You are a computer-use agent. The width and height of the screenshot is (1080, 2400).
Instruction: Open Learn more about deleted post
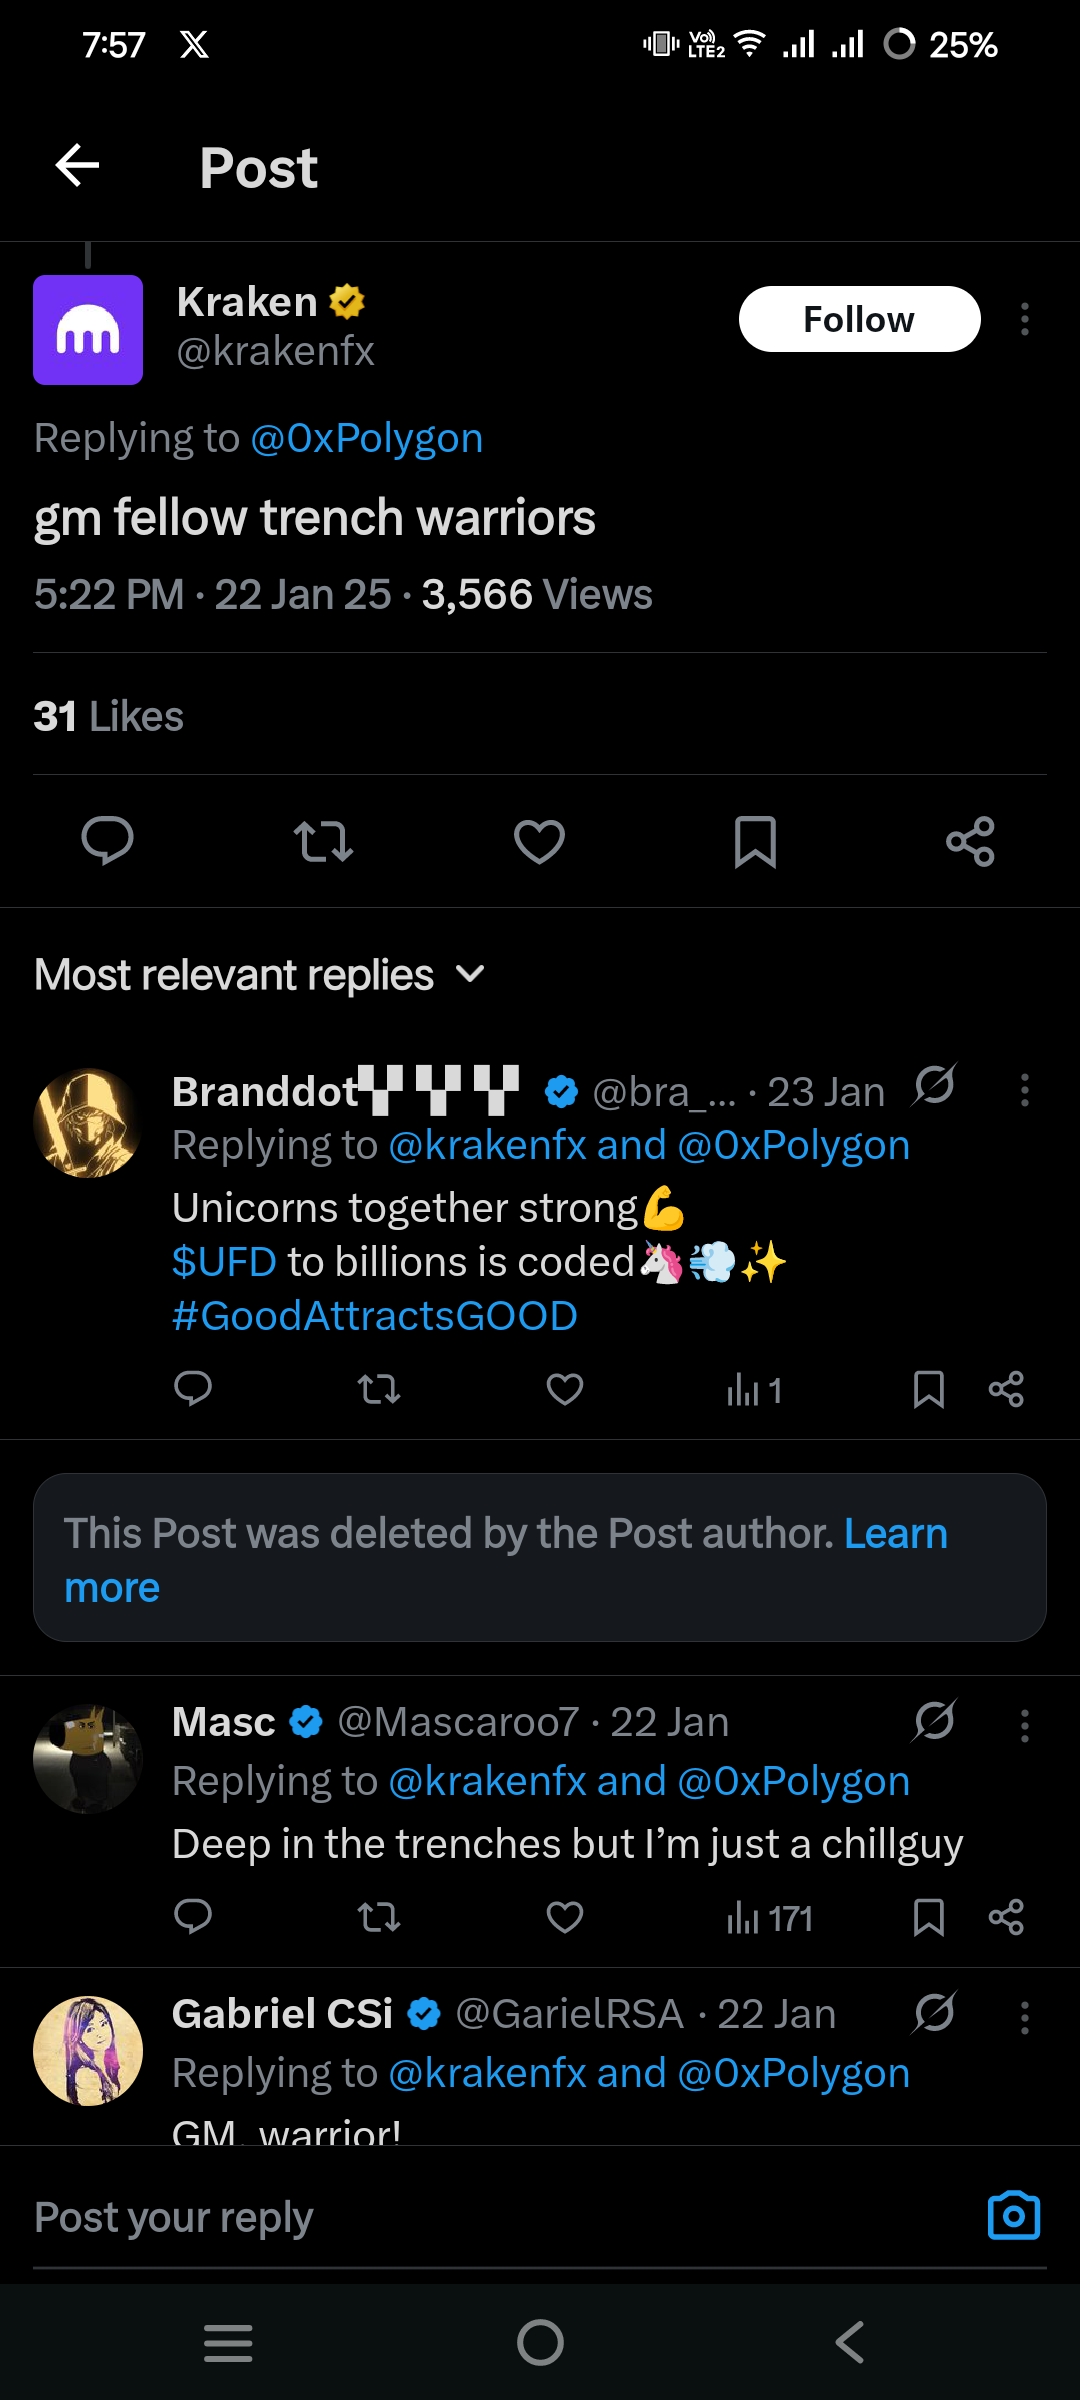(895, 1534)
